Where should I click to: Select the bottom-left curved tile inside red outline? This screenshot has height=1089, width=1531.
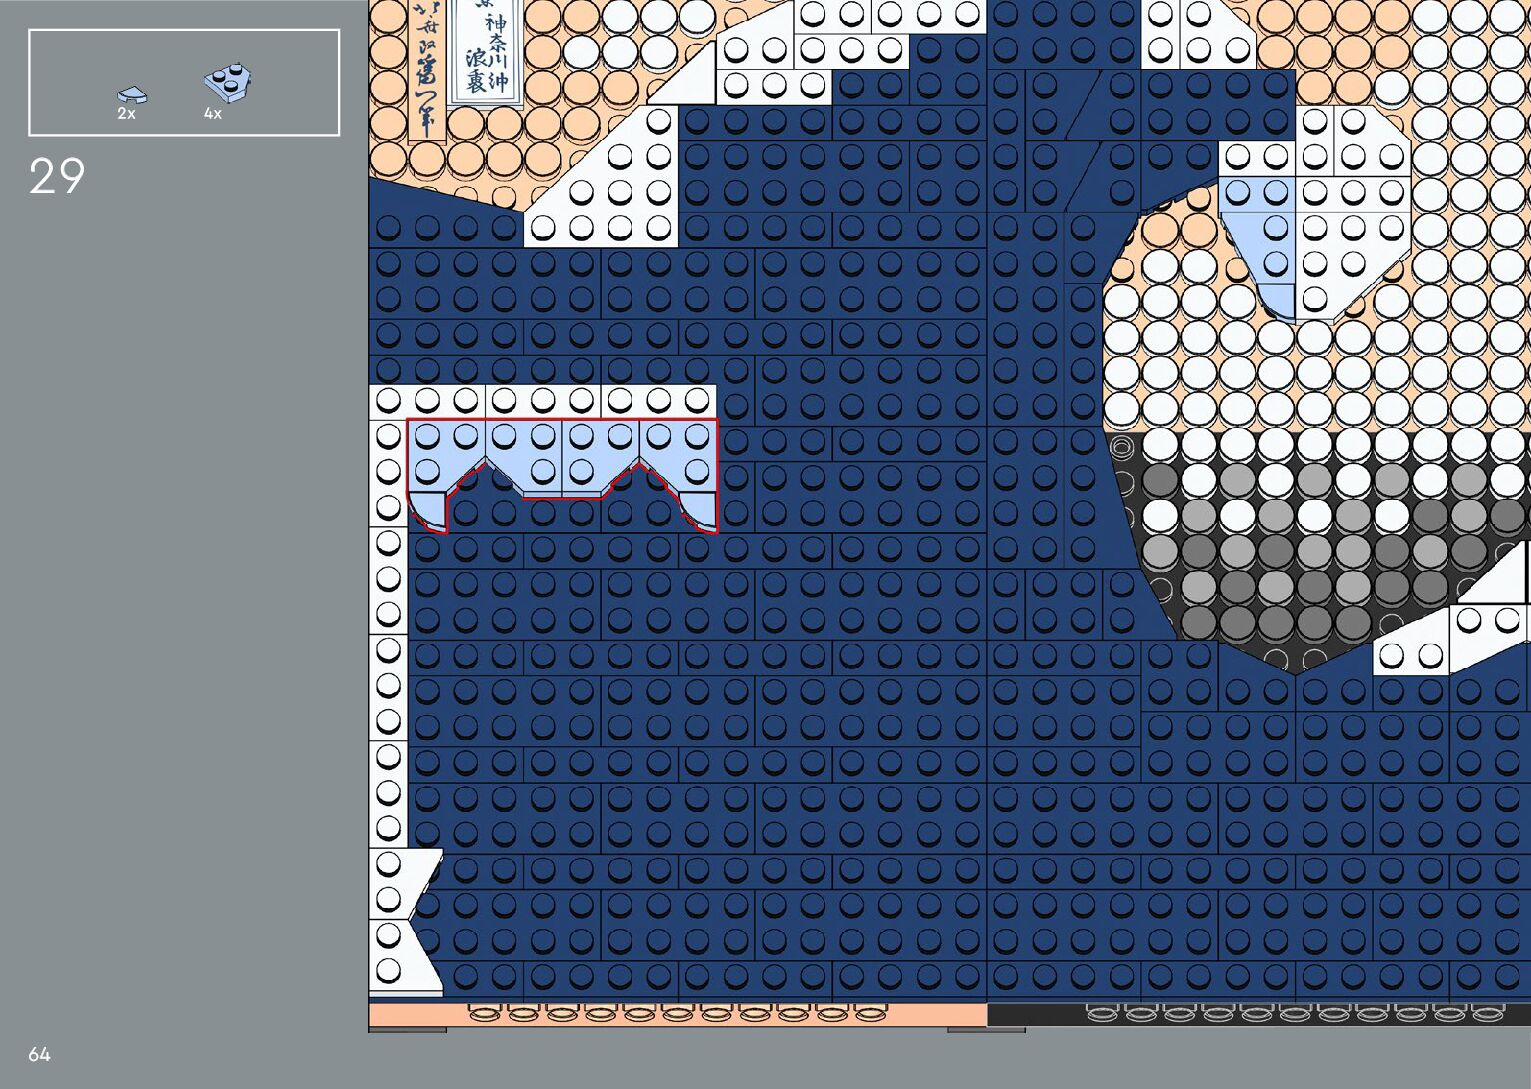pyautogui.click(x=429, y=510)
